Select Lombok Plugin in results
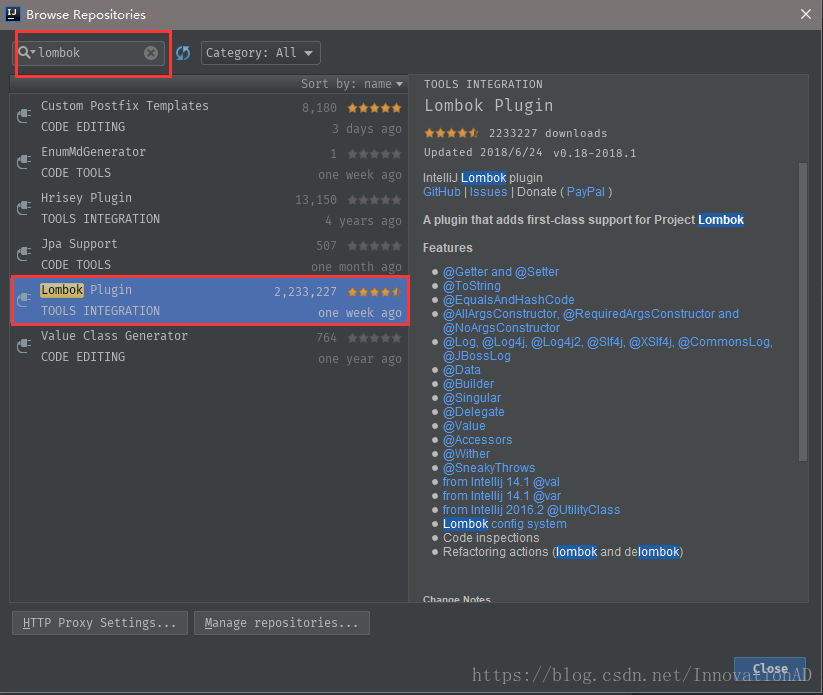The width and height of the screenshot is (823, 695). point(209,300)
